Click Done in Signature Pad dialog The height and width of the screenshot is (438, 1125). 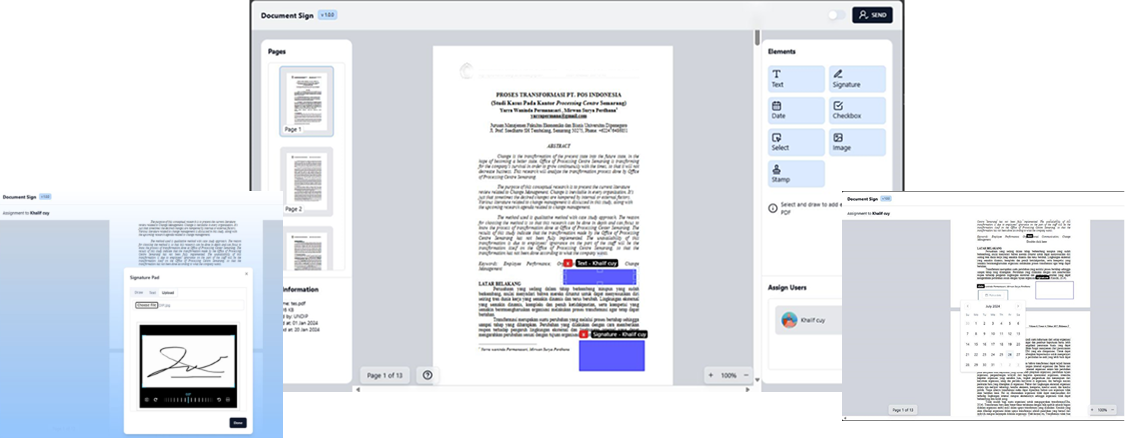237,423
